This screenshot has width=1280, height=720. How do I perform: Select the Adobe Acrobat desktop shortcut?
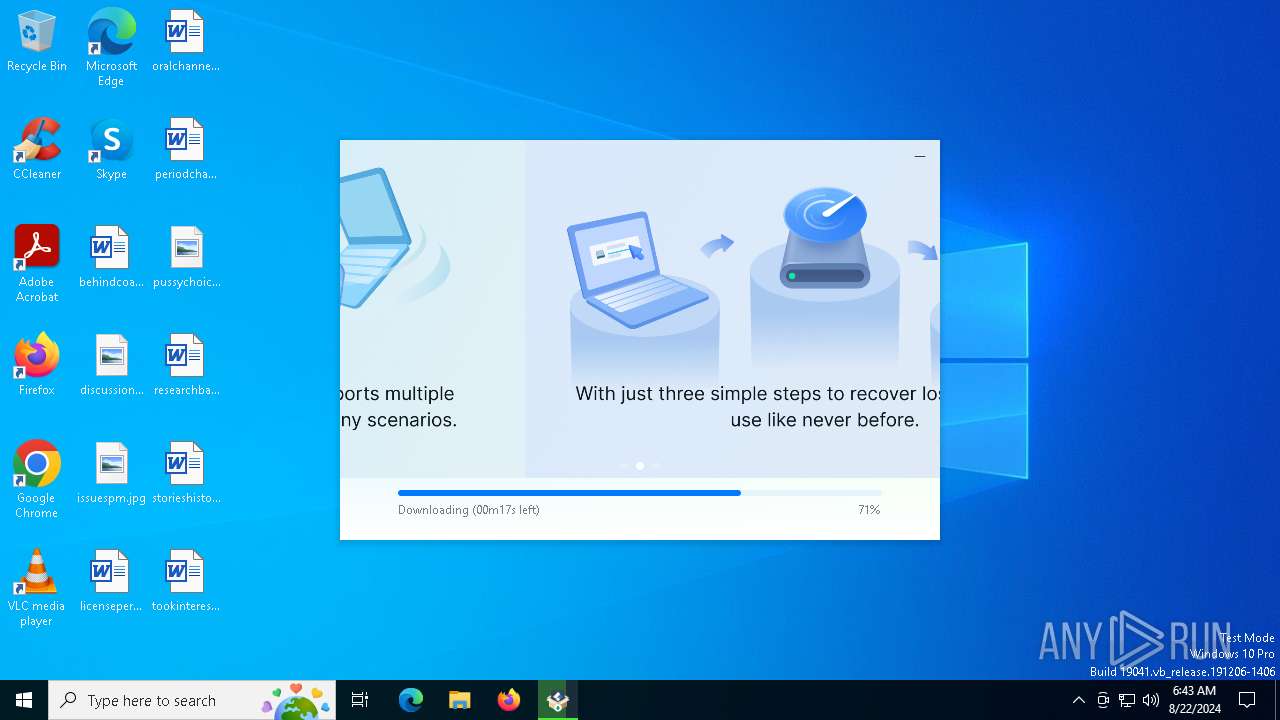pyautogui.click(x=37, y=264)
